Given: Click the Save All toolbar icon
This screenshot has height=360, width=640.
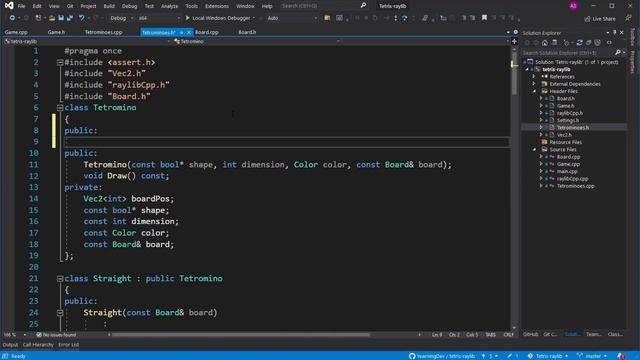Looking at the screenshot, I should [x=70, y=18].
